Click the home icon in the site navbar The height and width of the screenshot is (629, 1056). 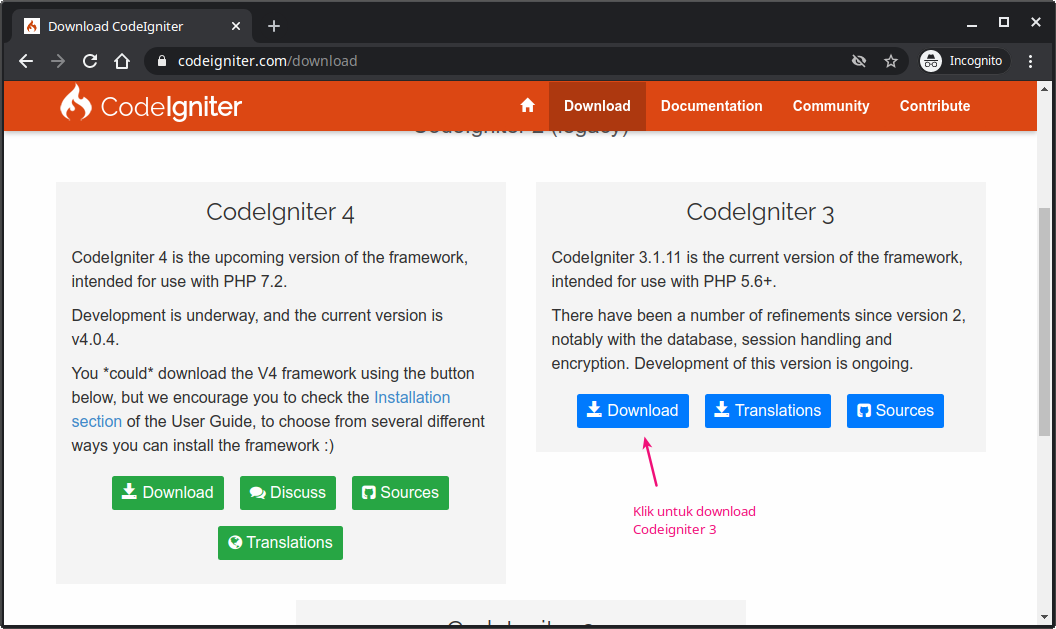click(527, 105)
